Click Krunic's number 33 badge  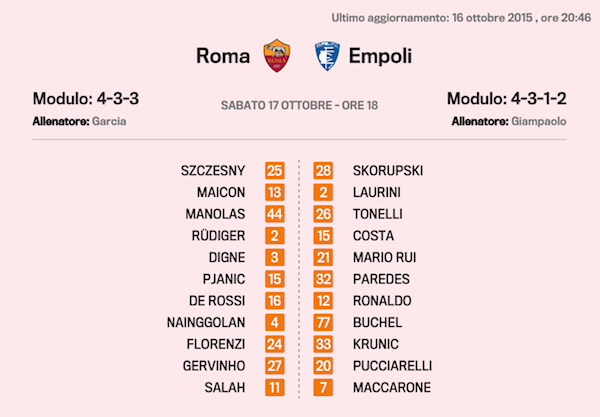[x=324, y=344]
